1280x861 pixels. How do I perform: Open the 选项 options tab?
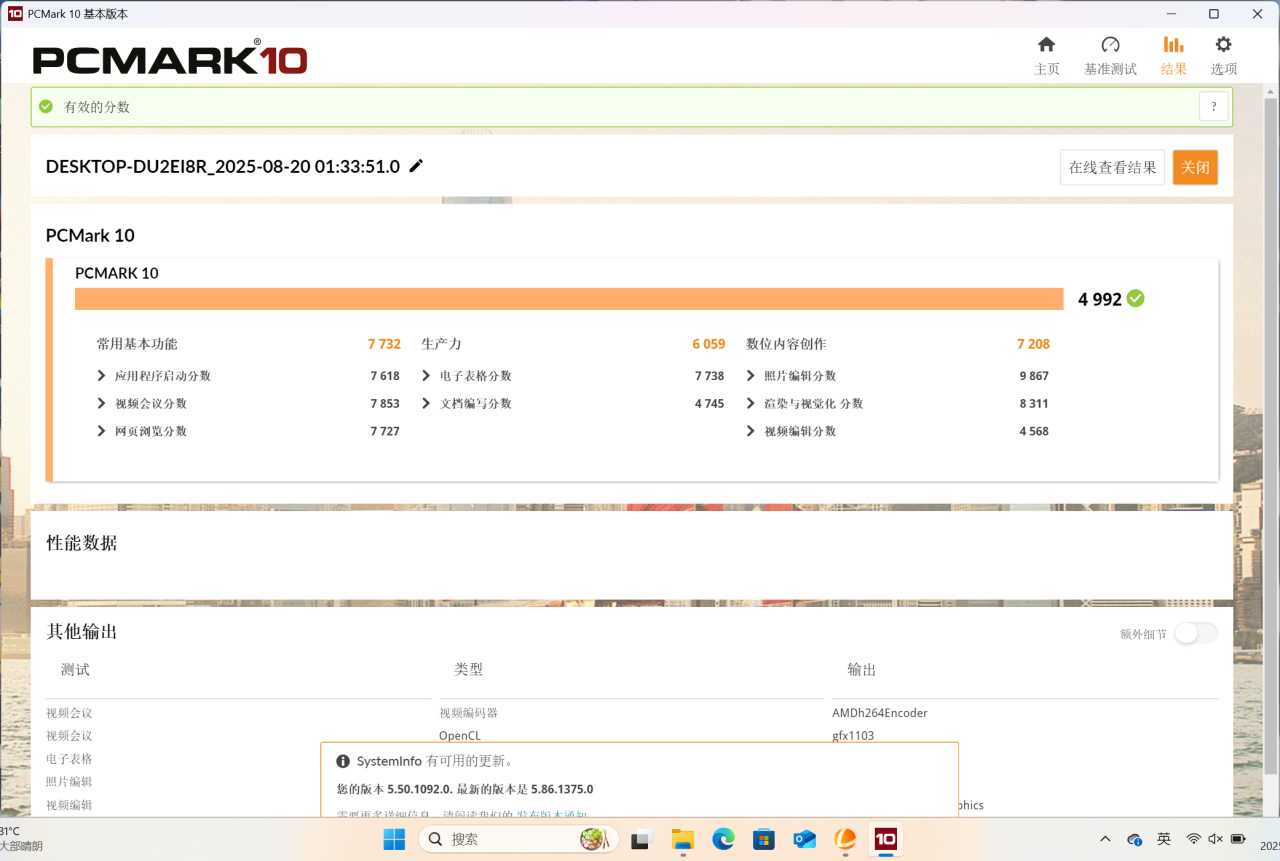(1224, 56)
